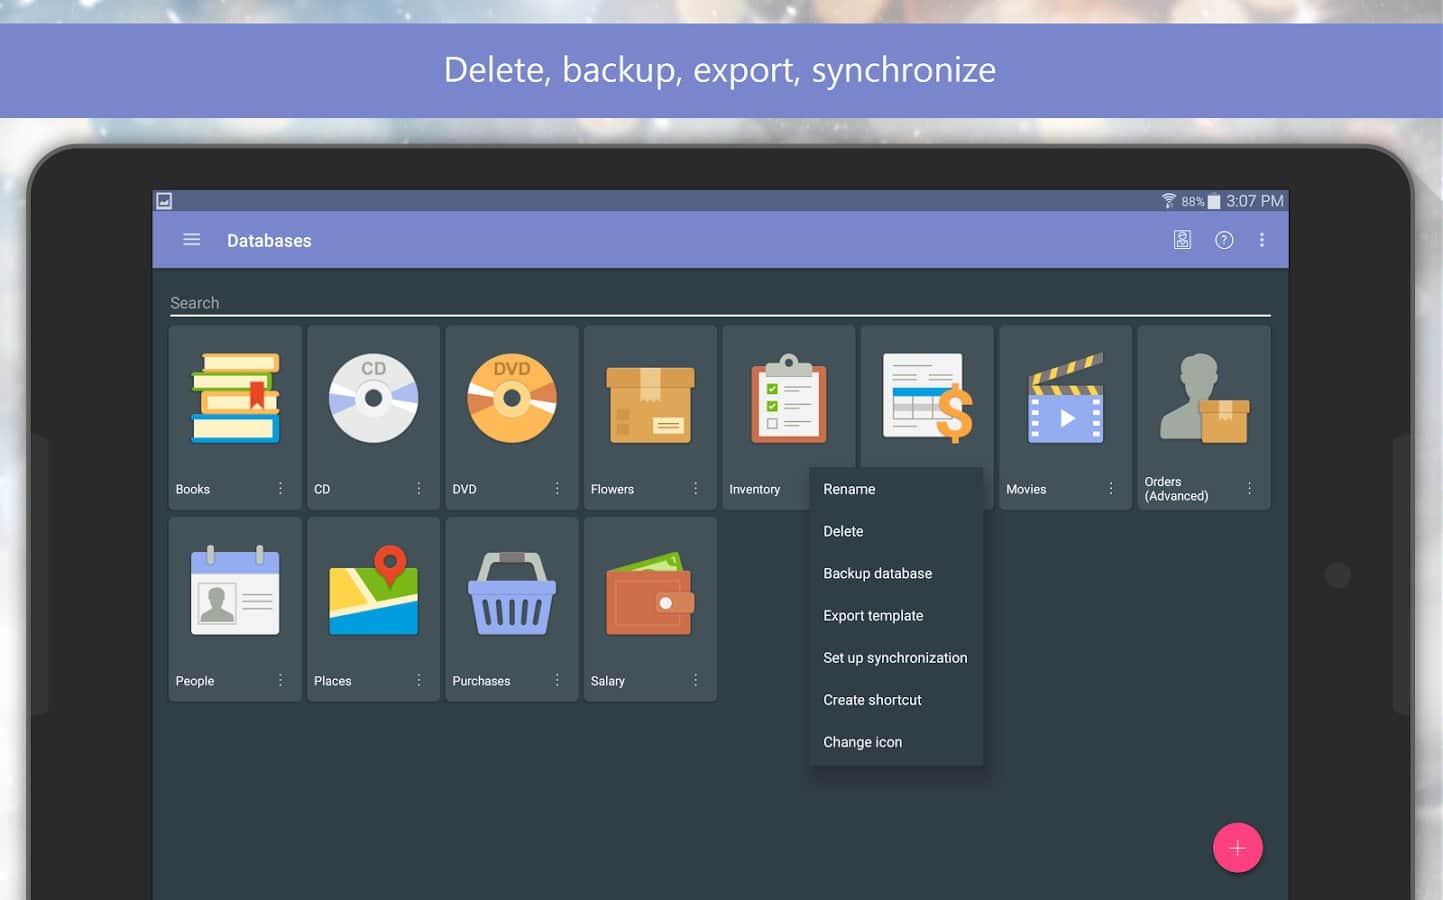1443x900 pixels.
Task: Open the Books database icon
Action: click(235, 398)
